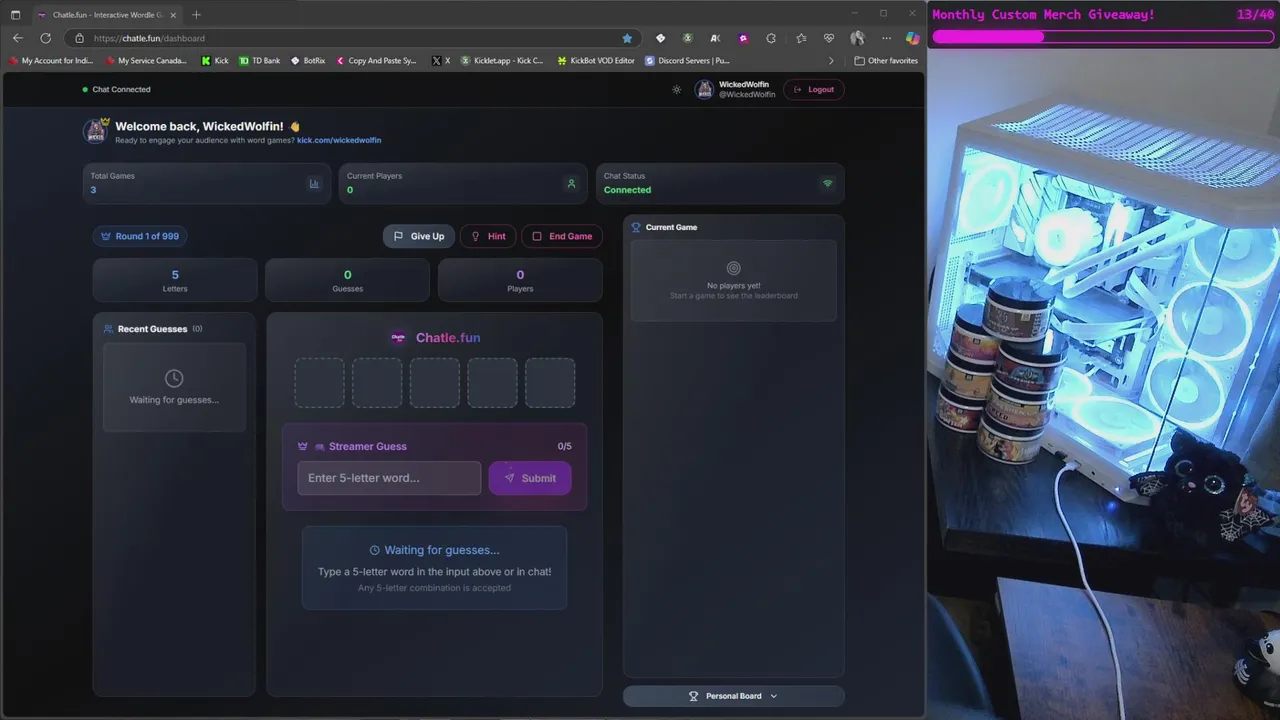Screen dimensions: 1280x720
Task: Open the Other favorites folder
Action: 886,61
